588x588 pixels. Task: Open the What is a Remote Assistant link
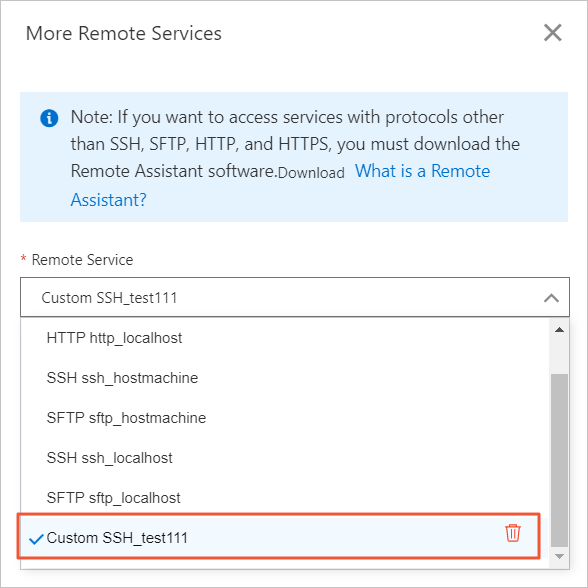pyautogui.click(x=280, y=185)
